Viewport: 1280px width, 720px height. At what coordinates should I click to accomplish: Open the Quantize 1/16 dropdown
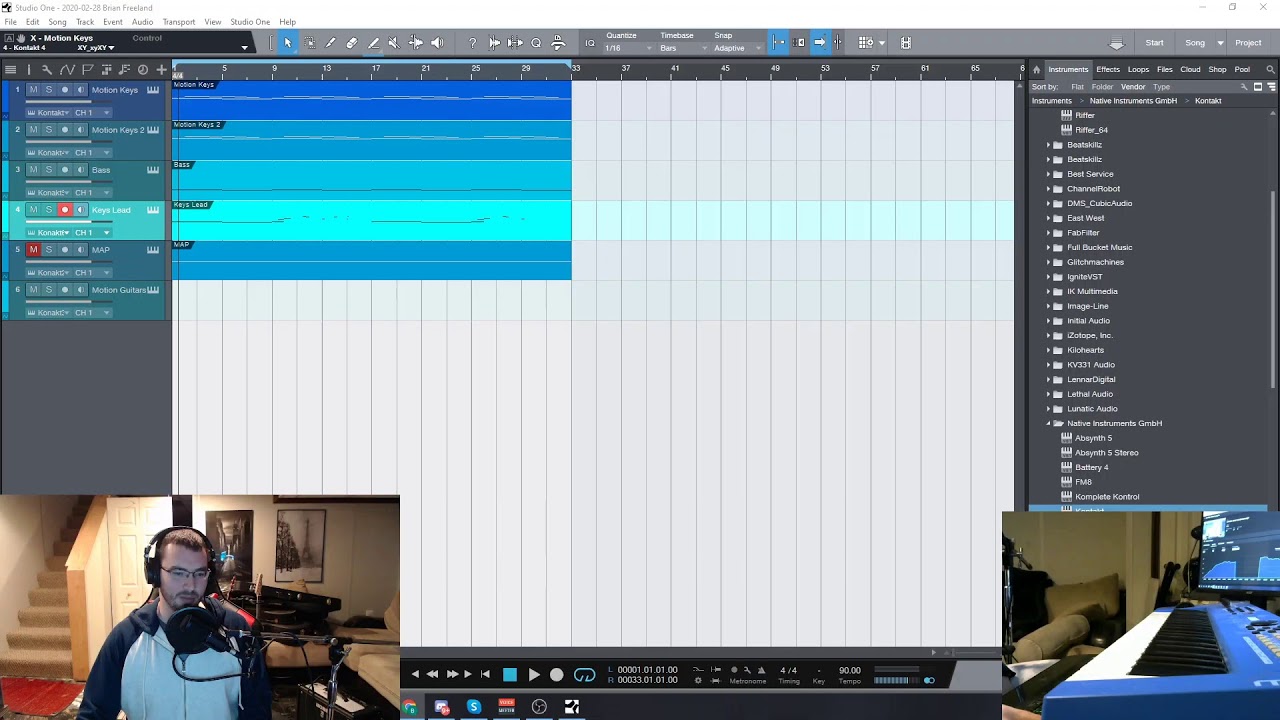tap(627, 48)
